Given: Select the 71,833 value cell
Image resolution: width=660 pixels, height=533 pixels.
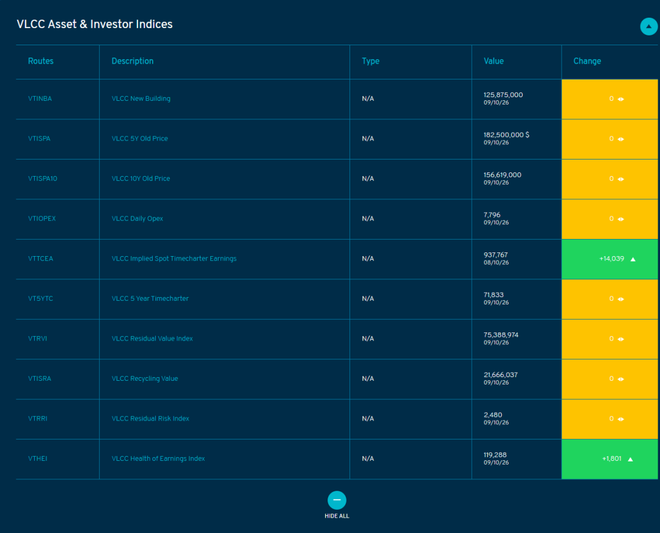Looking at the screenshot, I should click(516, 299).
